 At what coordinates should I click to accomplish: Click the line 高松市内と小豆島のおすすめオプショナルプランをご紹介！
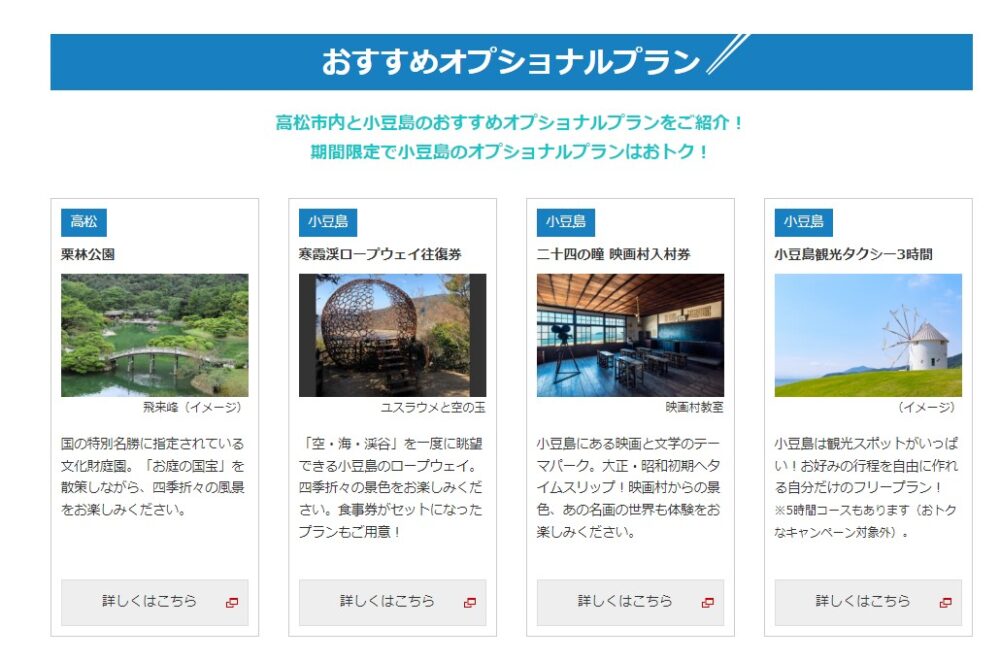point(510,122)
